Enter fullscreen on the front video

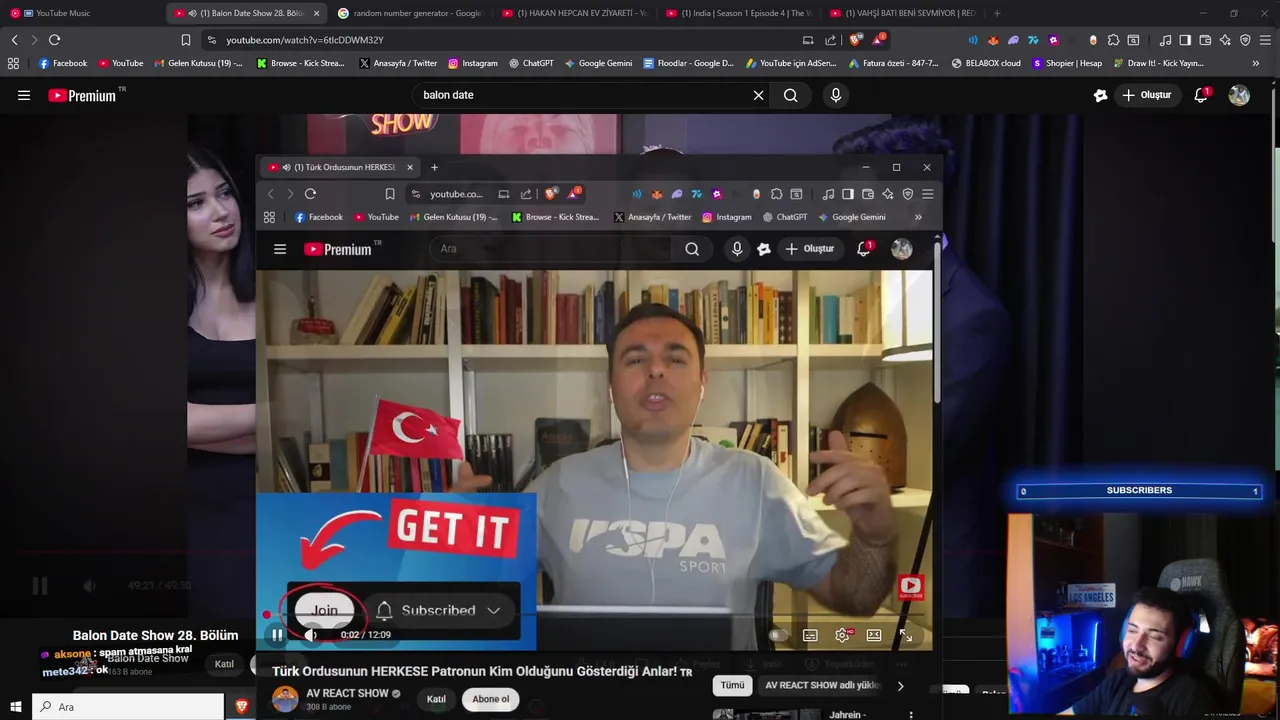click(905, 635)
